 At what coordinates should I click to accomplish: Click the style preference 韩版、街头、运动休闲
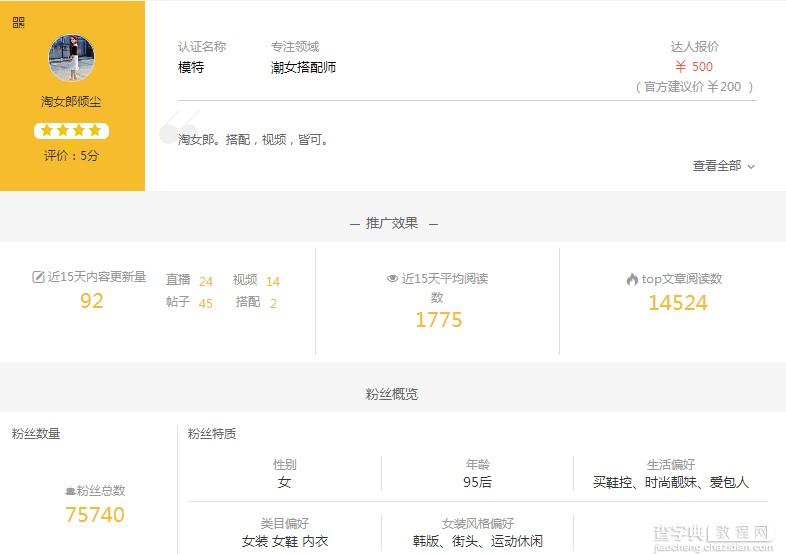pos(477,541)
